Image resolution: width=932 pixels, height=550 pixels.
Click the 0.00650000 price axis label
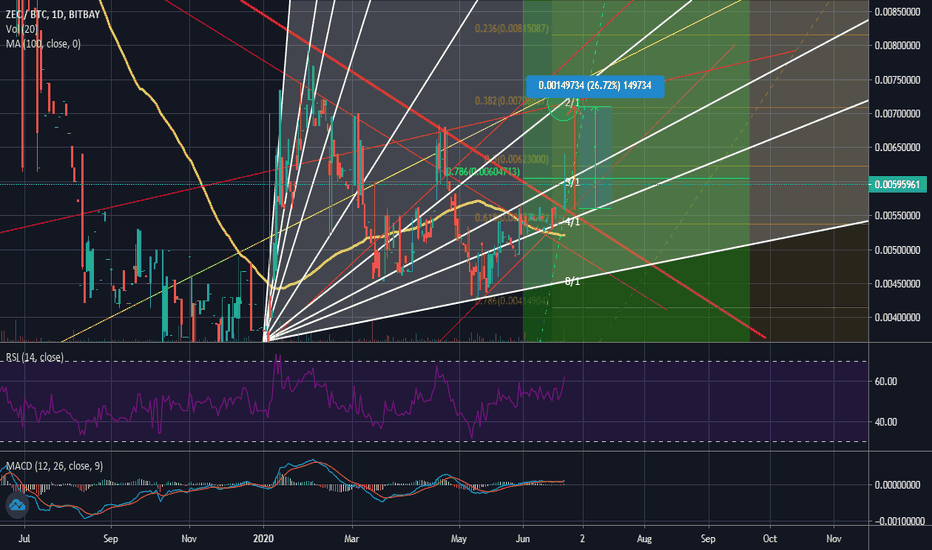click(898, 147)
